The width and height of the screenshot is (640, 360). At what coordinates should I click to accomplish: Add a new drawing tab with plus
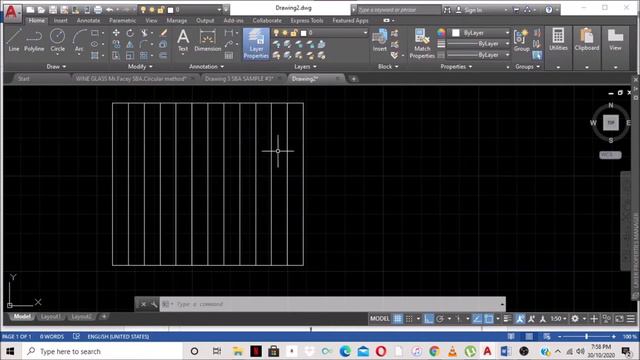tap(353, 79)
